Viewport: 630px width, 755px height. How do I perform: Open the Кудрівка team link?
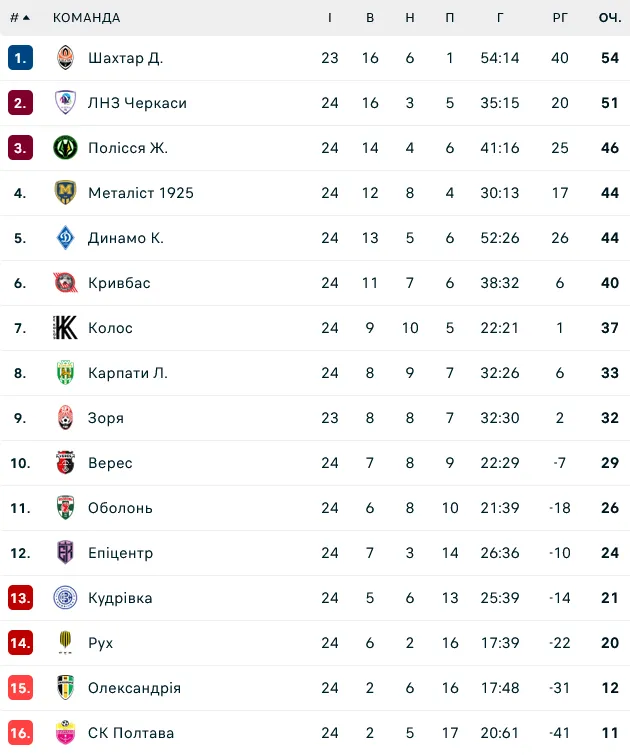120,598
